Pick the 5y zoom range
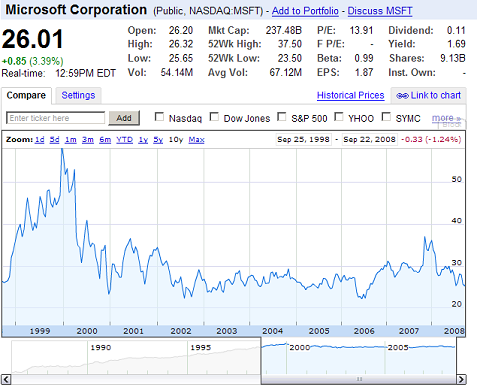This screenshot has width=477, height=390. click(x=158, y=139)
